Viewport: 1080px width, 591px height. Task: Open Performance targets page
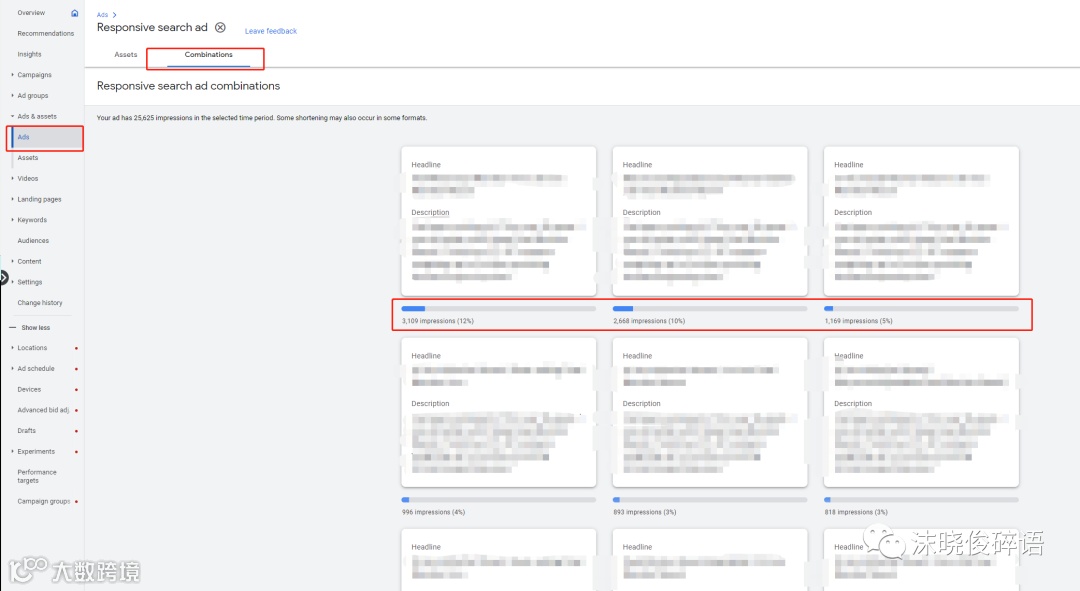click(37, 476)
